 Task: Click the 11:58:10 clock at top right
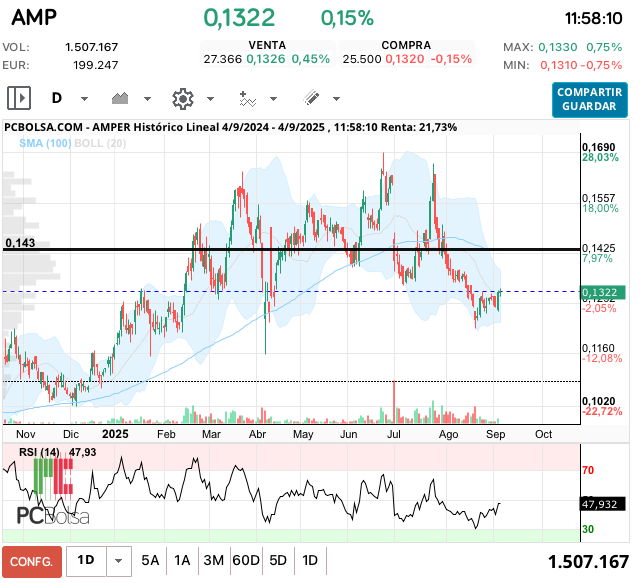point(593,18)
